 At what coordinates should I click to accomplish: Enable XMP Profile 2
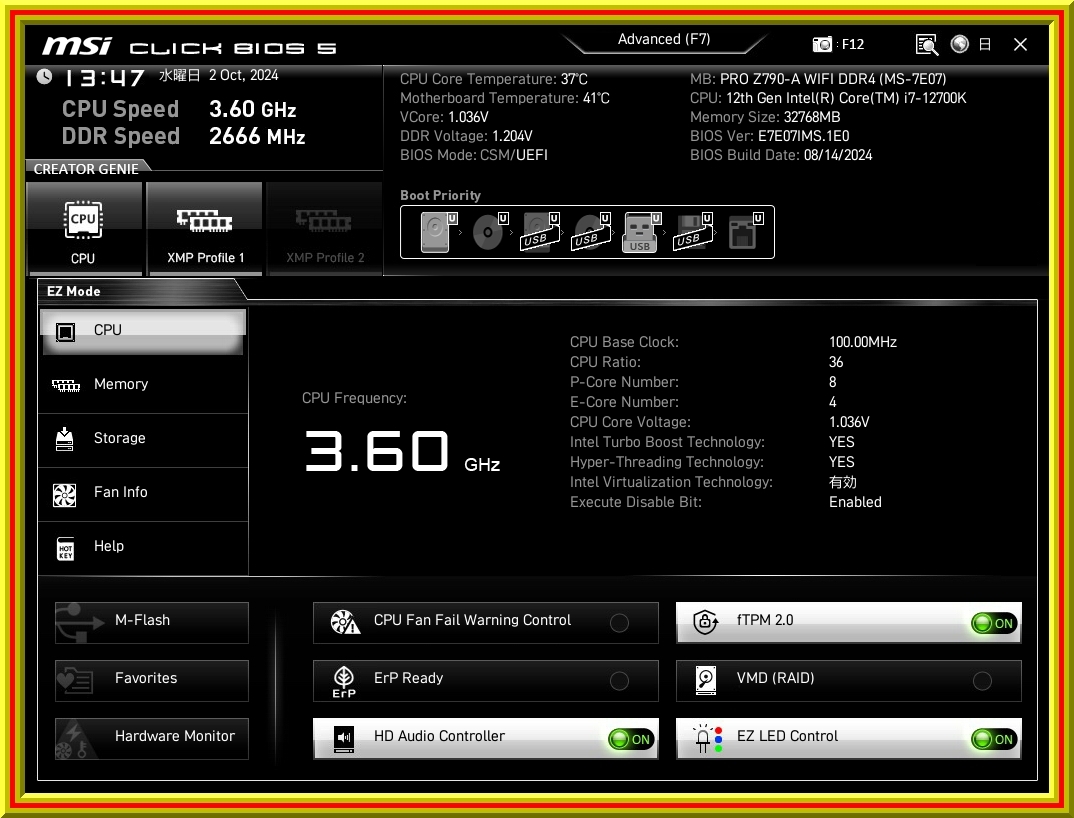pos(325,230)
